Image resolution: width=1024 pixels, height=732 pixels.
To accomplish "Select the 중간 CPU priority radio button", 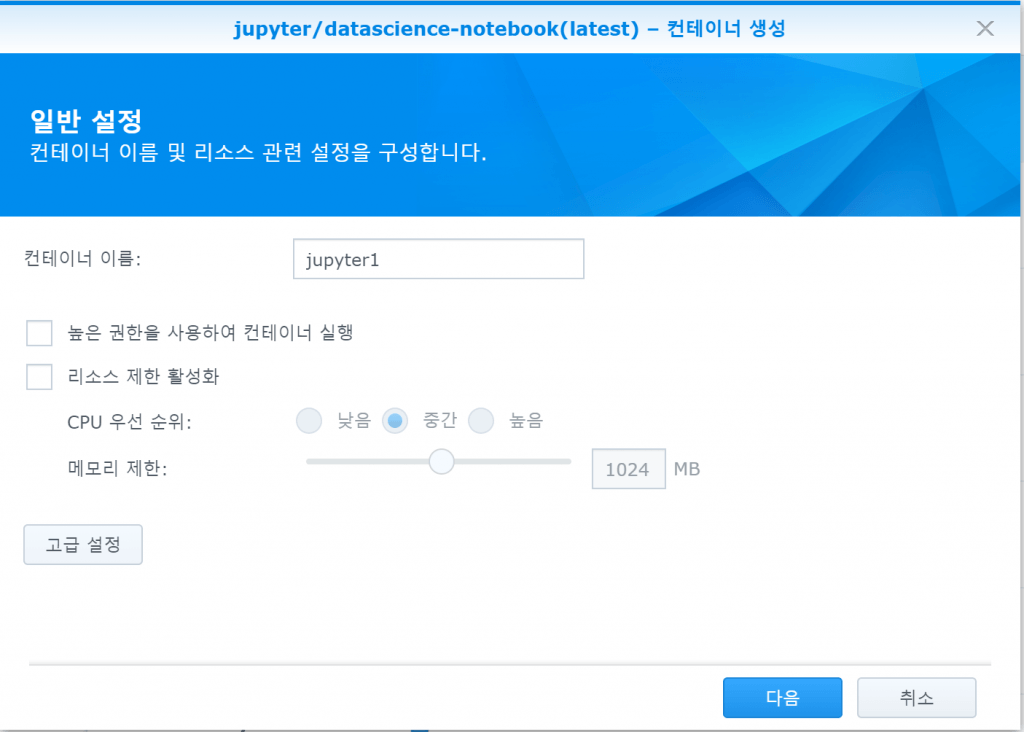I will click(395, 421).
